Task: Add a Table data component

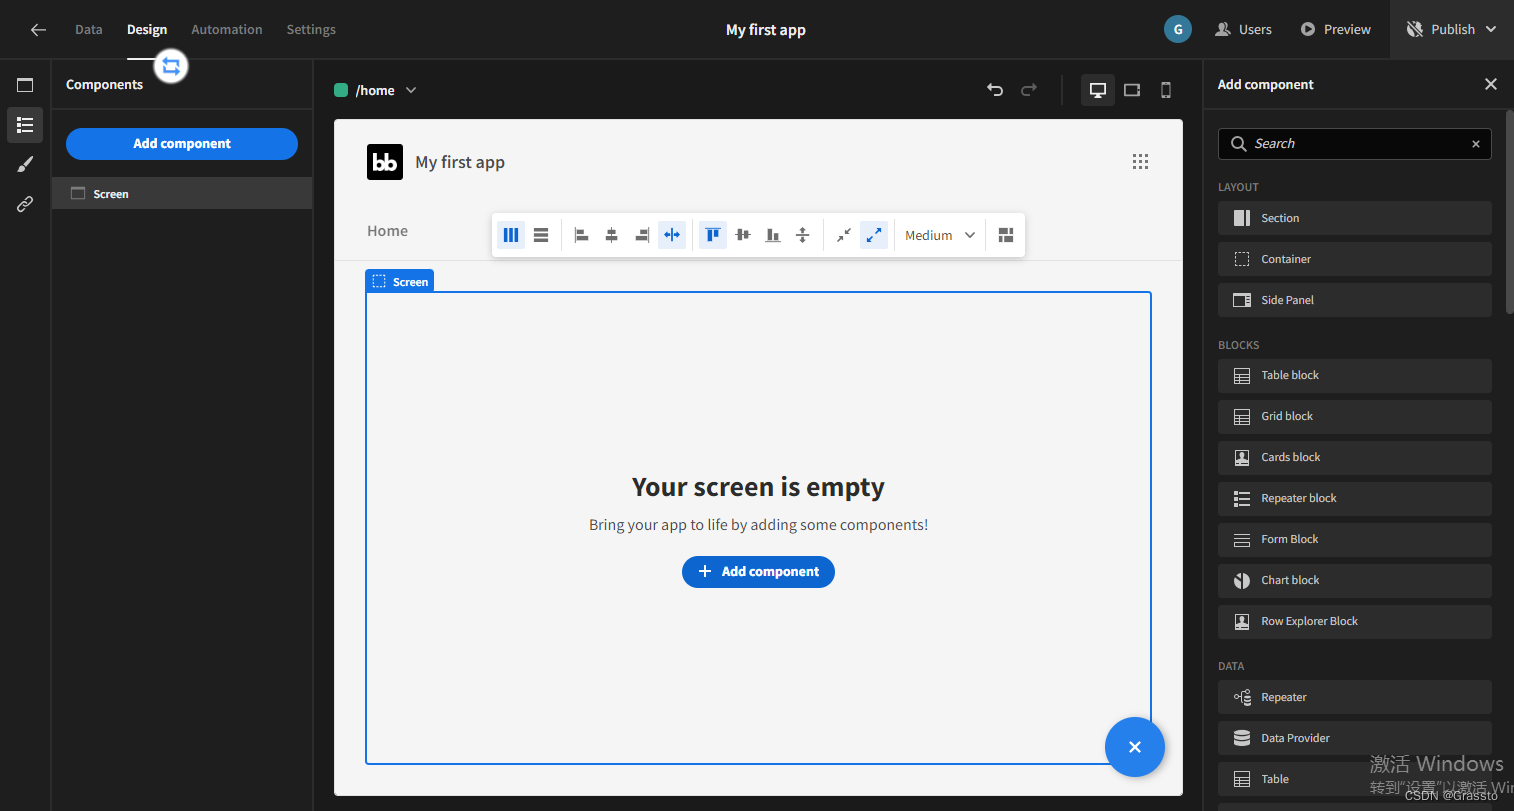Action: [1355, 779]
